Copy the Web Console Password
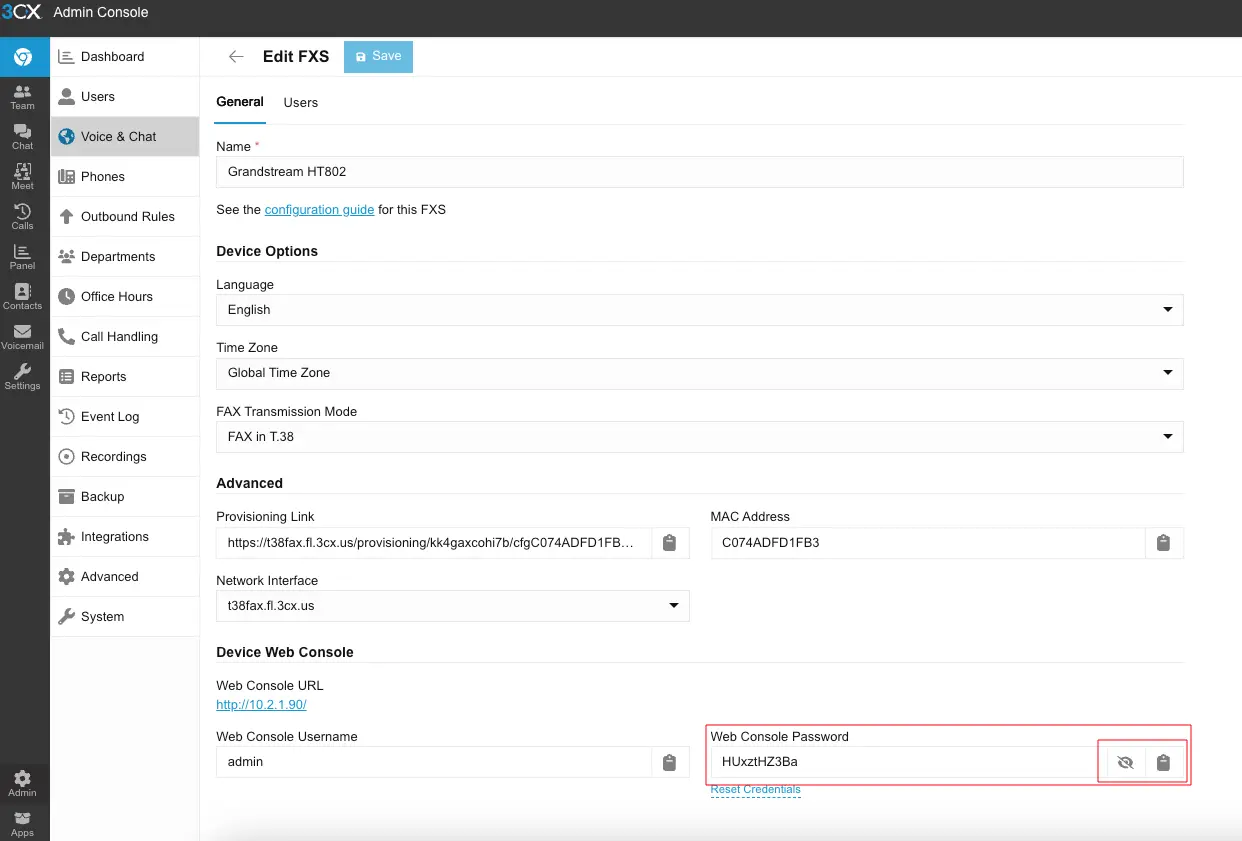Image resolution: width=1242 pixels, height=841 pixels. [1163, 762]
